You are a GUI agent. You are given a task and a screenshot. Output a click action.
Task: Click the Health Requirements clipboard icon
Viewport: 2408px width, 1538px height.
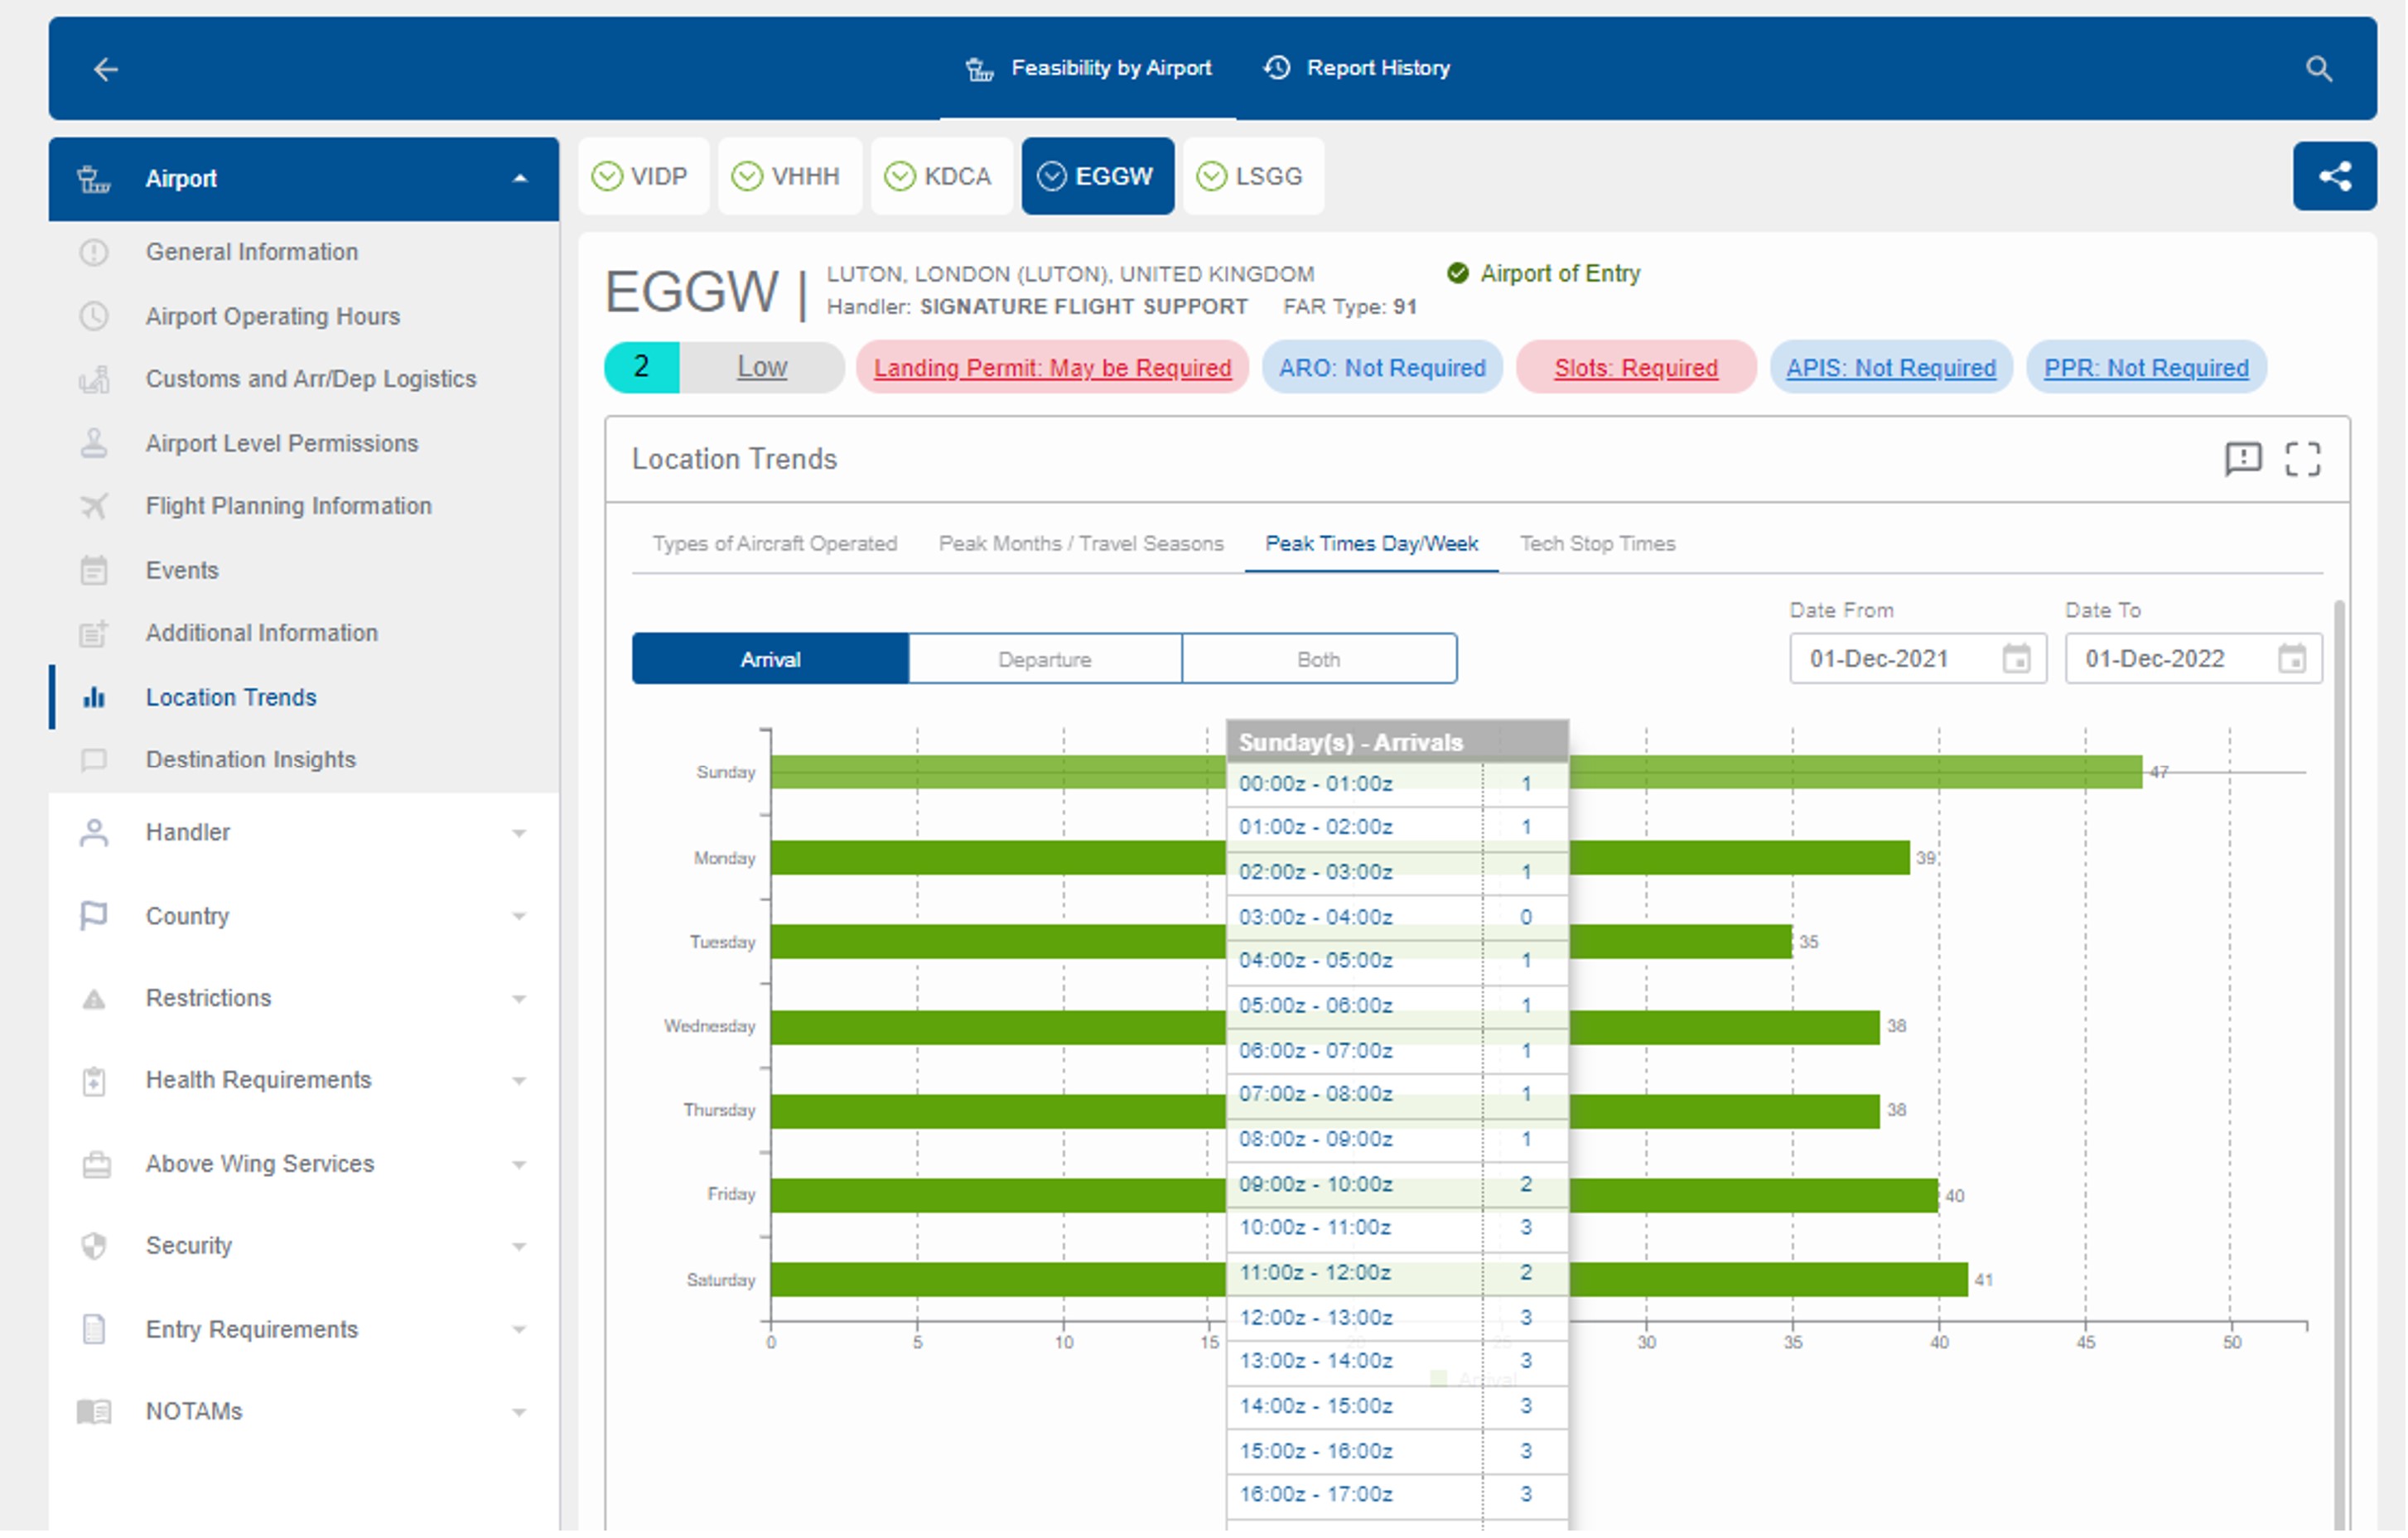coord(94,1081)
